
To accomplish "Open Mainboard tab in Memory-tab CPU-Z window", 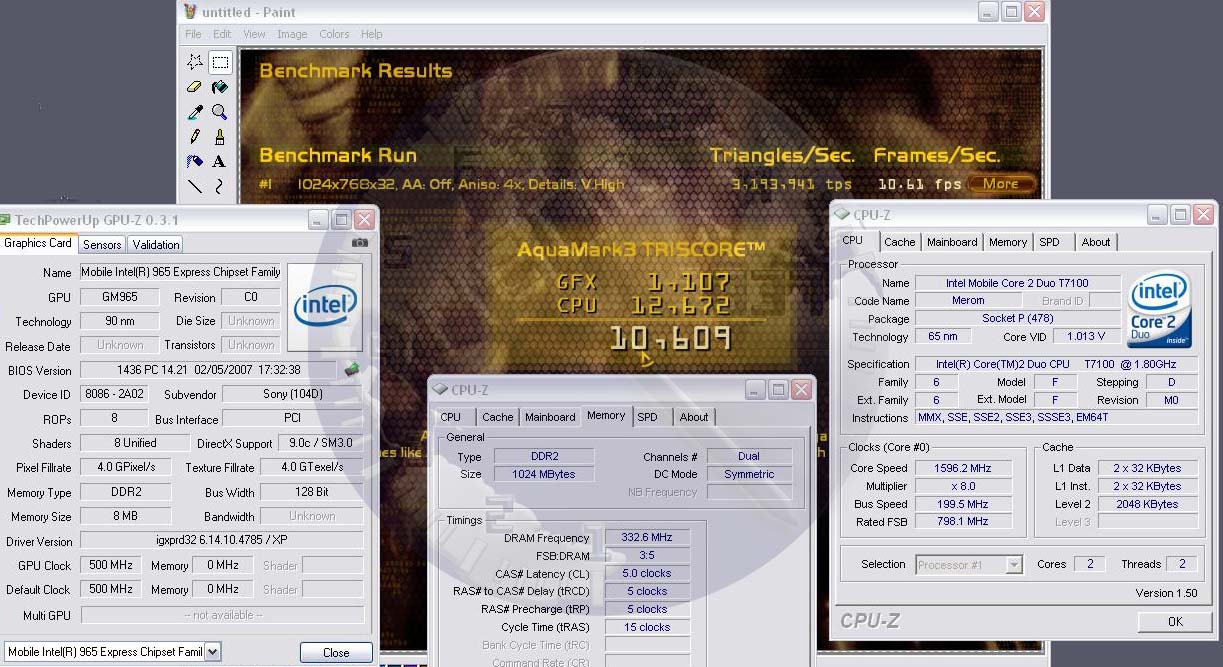I will coord(550,417).
